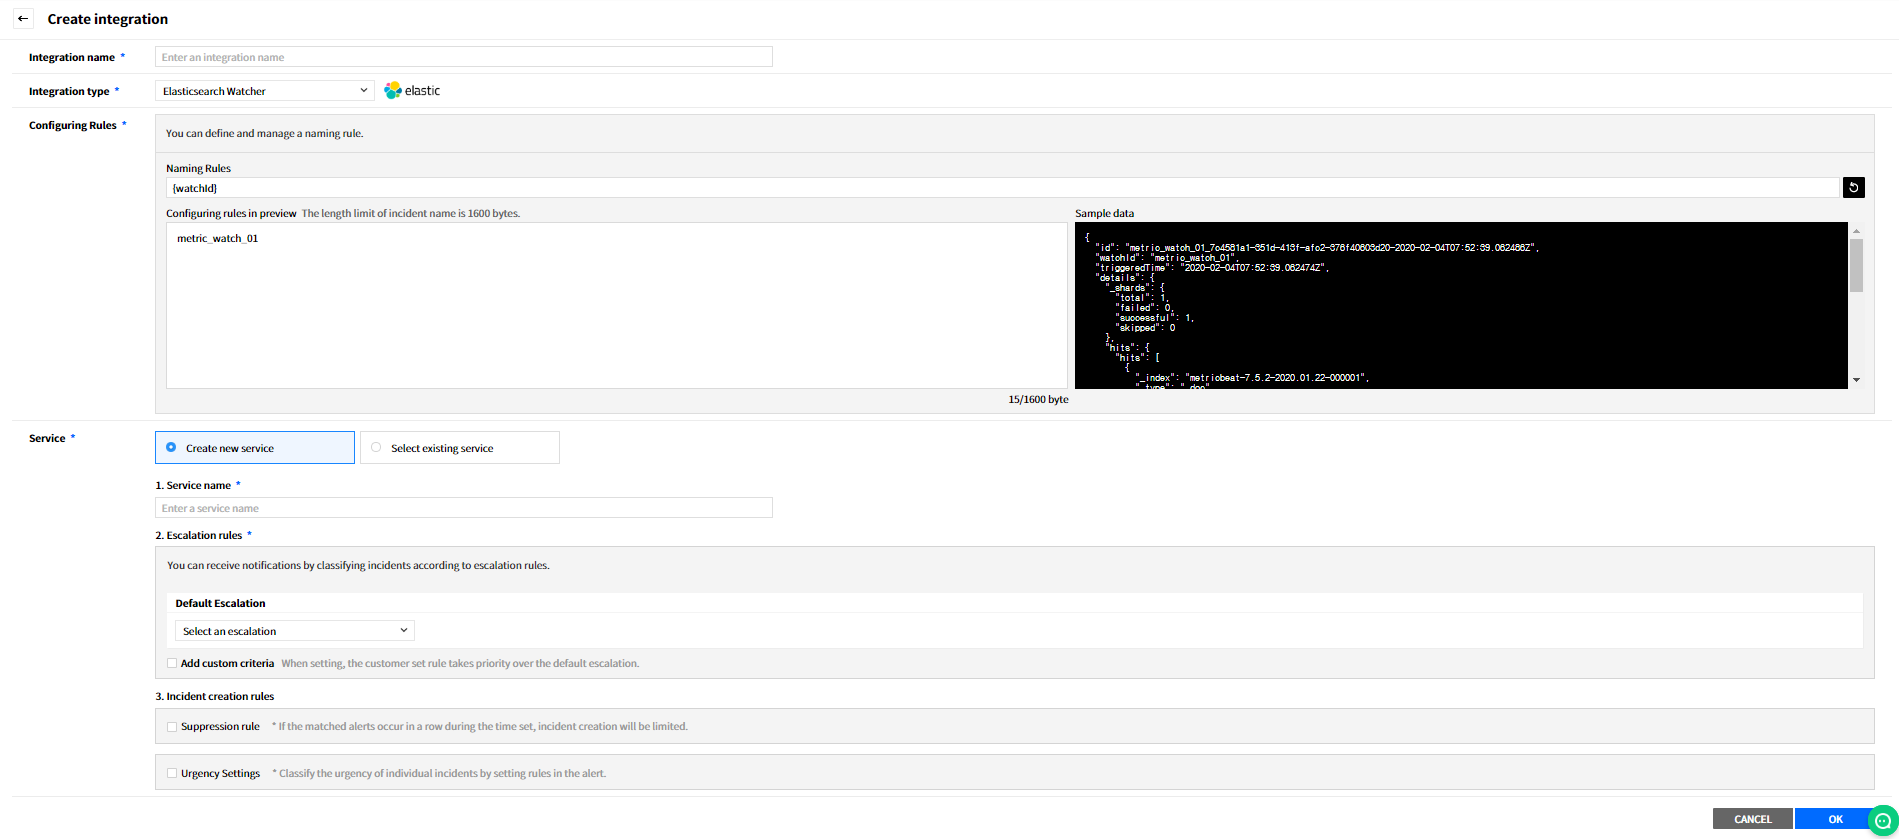1899x839 pixels.
Task: Reset naming rules with refresh icon
Action: pyautogui.click(x=1853, y=188)
